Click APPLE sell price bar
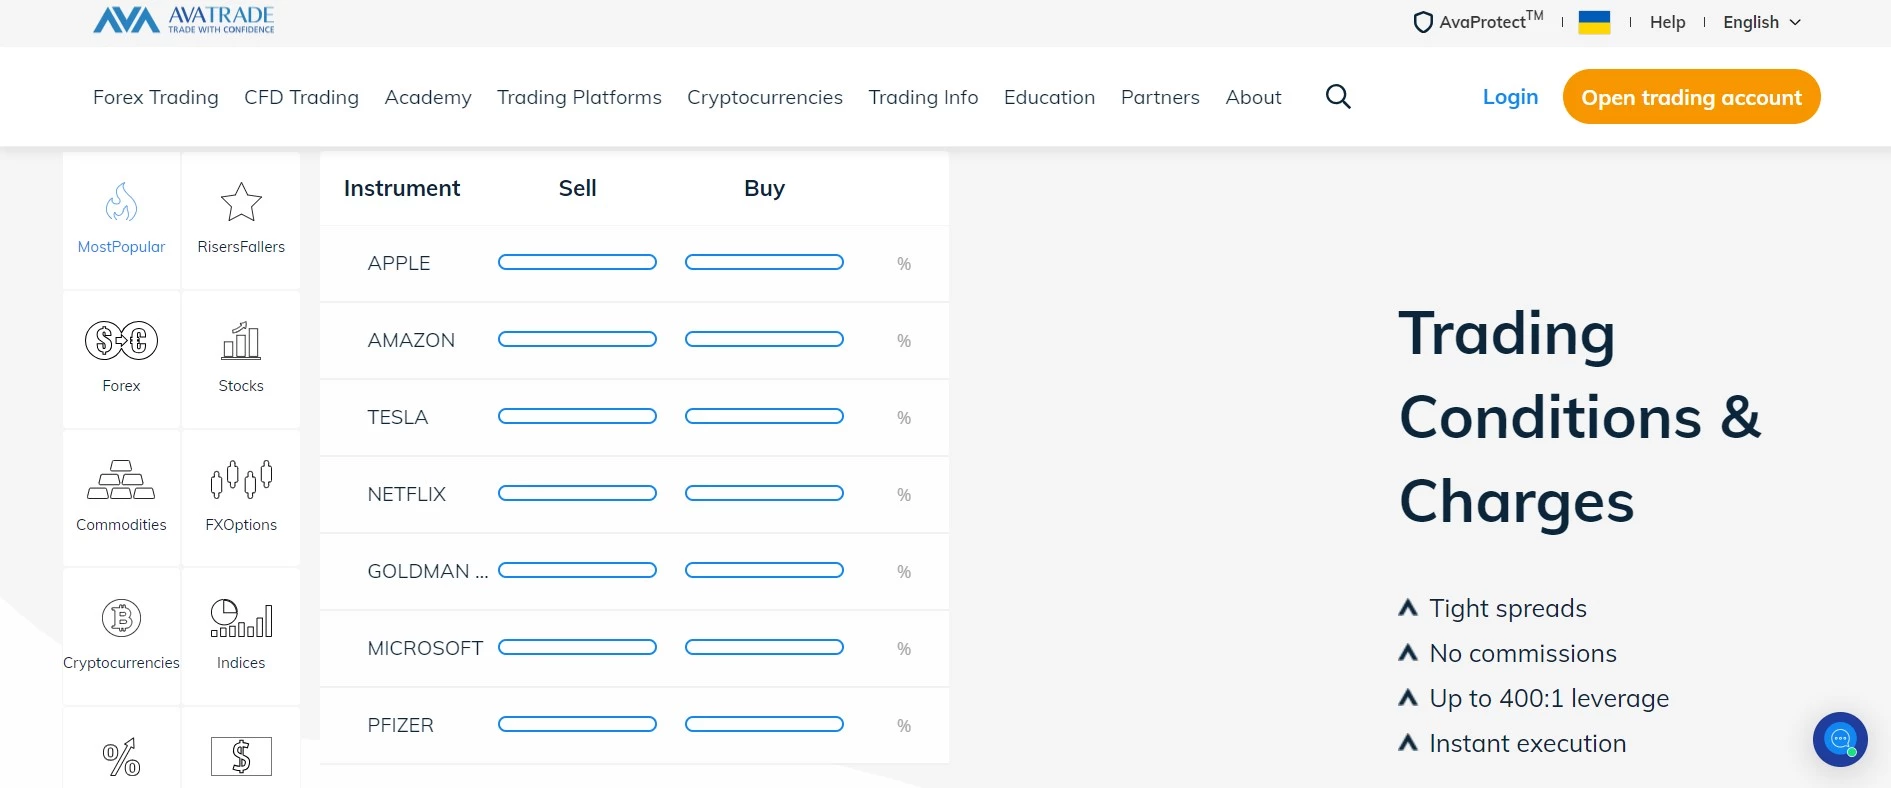 (577, 262)
